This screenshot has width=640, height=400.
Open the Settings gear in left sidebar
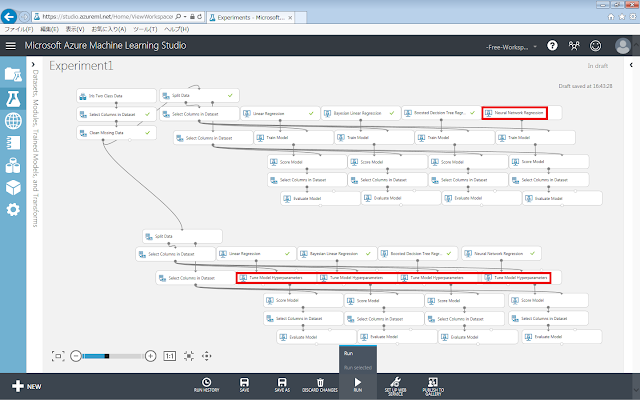(x=13, y=210)
